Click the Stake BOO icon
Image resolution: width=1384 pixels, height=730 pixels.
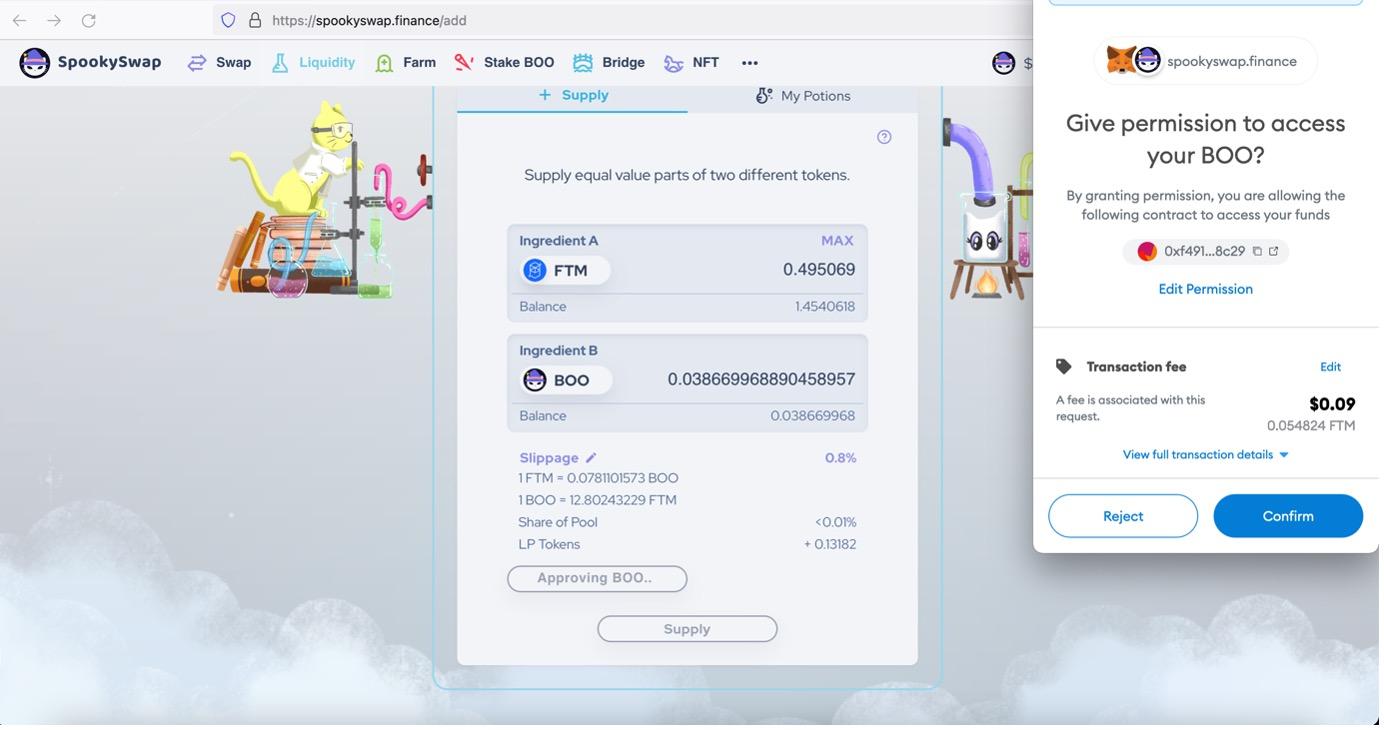coord(464,63)
